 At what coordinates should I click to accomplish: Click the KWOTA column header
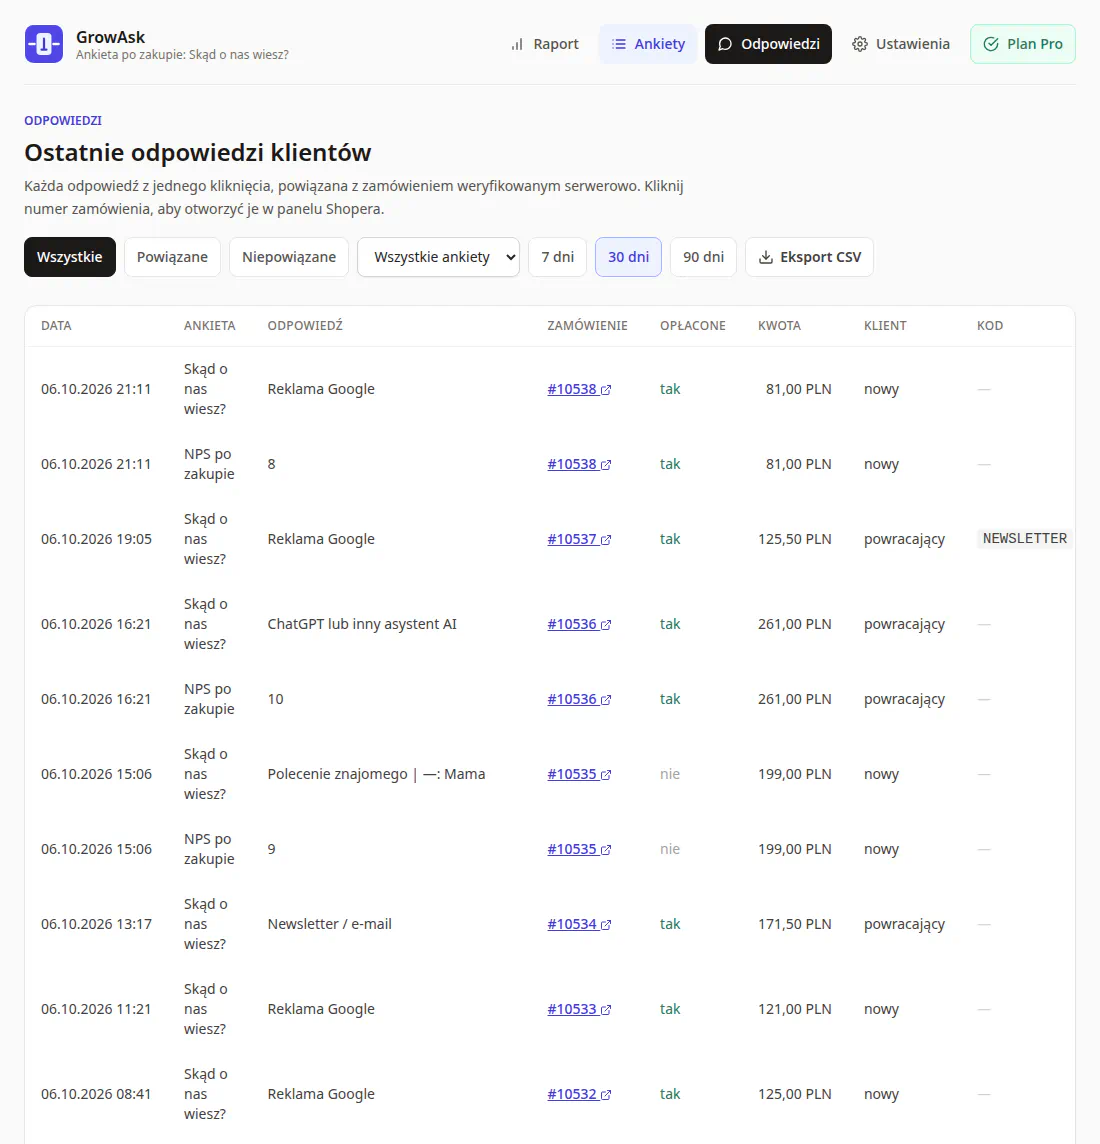[779, 325]
